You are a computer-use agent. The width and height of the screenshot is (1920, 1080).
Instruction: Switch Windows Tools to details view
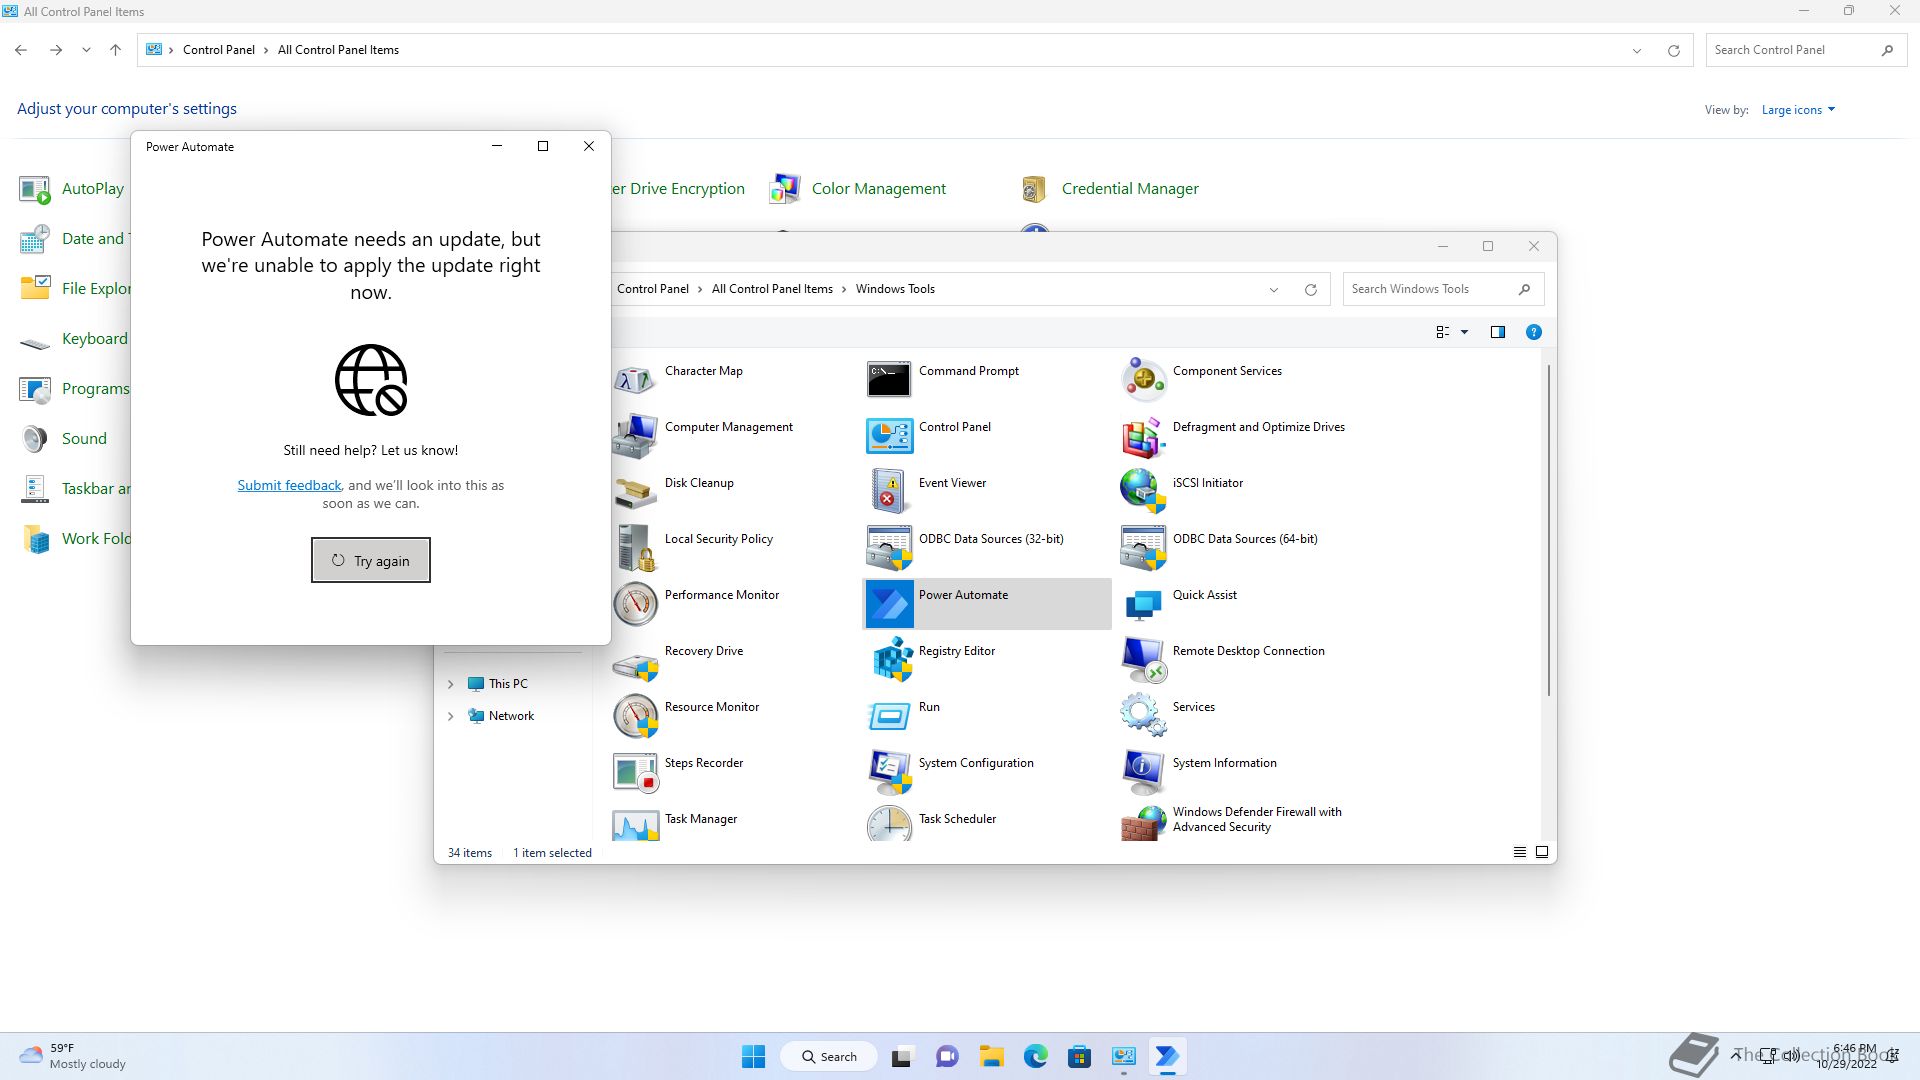(x=1519, y=852)
